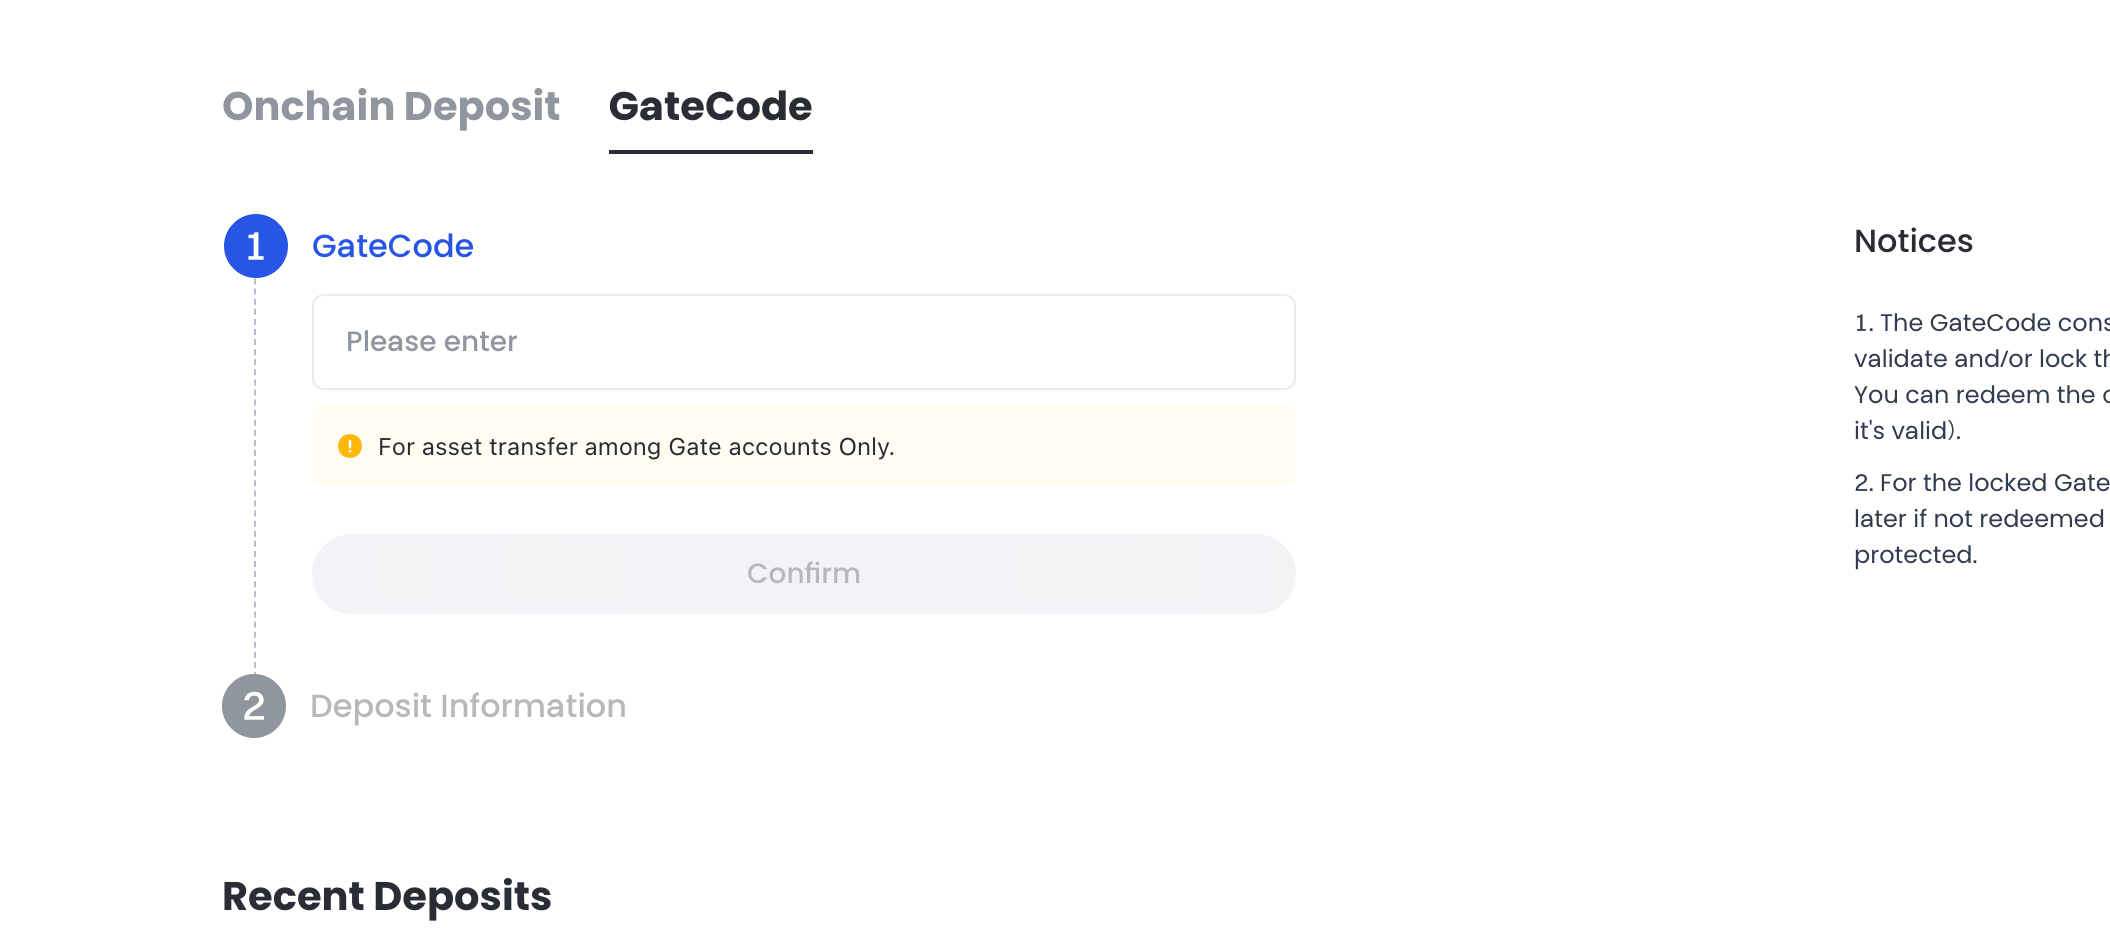Switch to the Onchain Deposit tab

(x=390, y=106)
